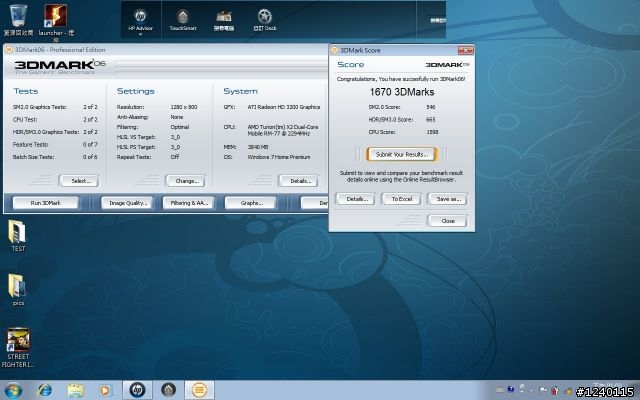640x400 pixels.
Task: Open the Action Center flag tray icon
Action: click(543, 390)
